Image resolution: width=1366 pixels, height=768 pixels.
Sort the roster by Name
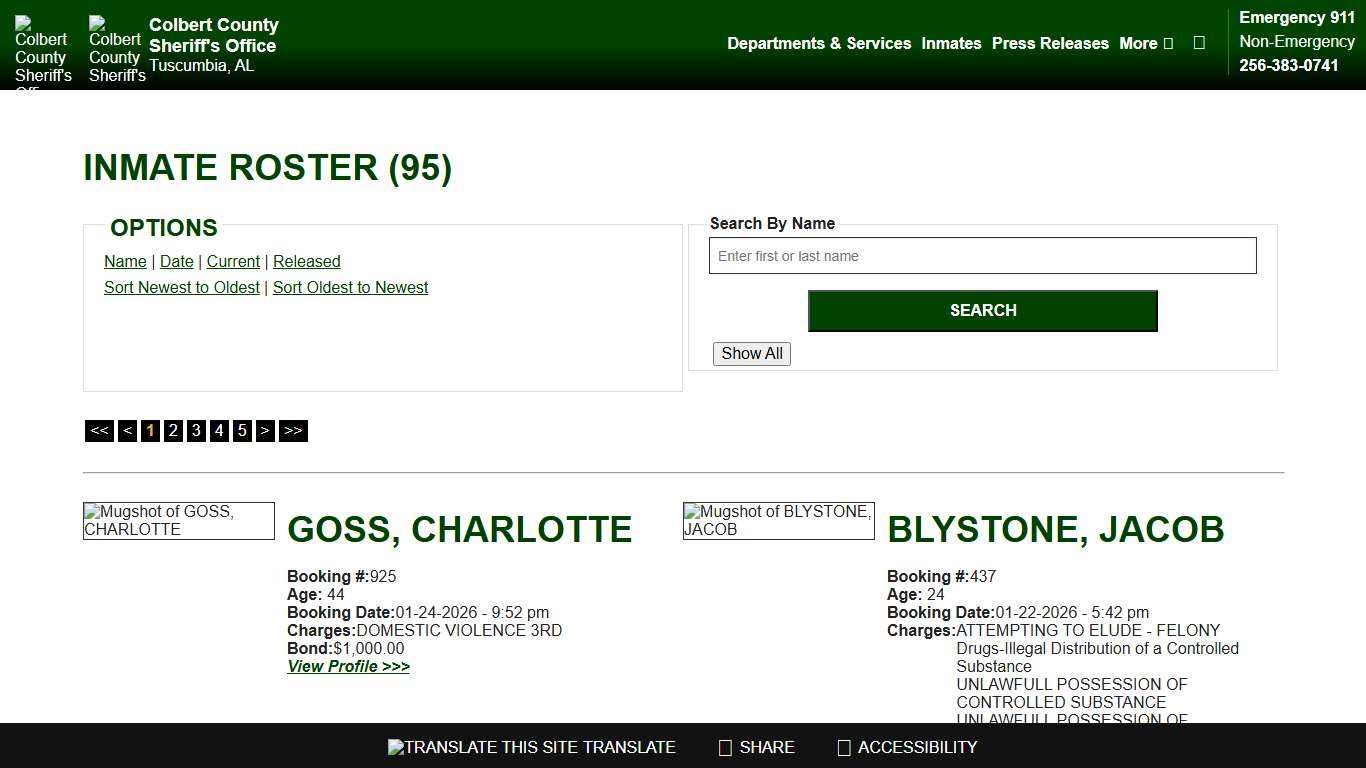[x=125, y=261]
